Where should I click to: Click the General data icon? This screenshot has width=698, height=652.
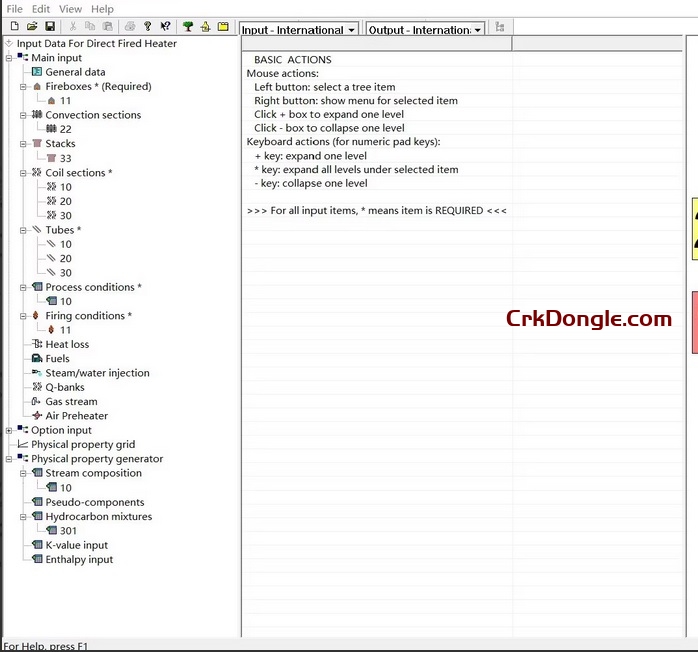(37, 72)
